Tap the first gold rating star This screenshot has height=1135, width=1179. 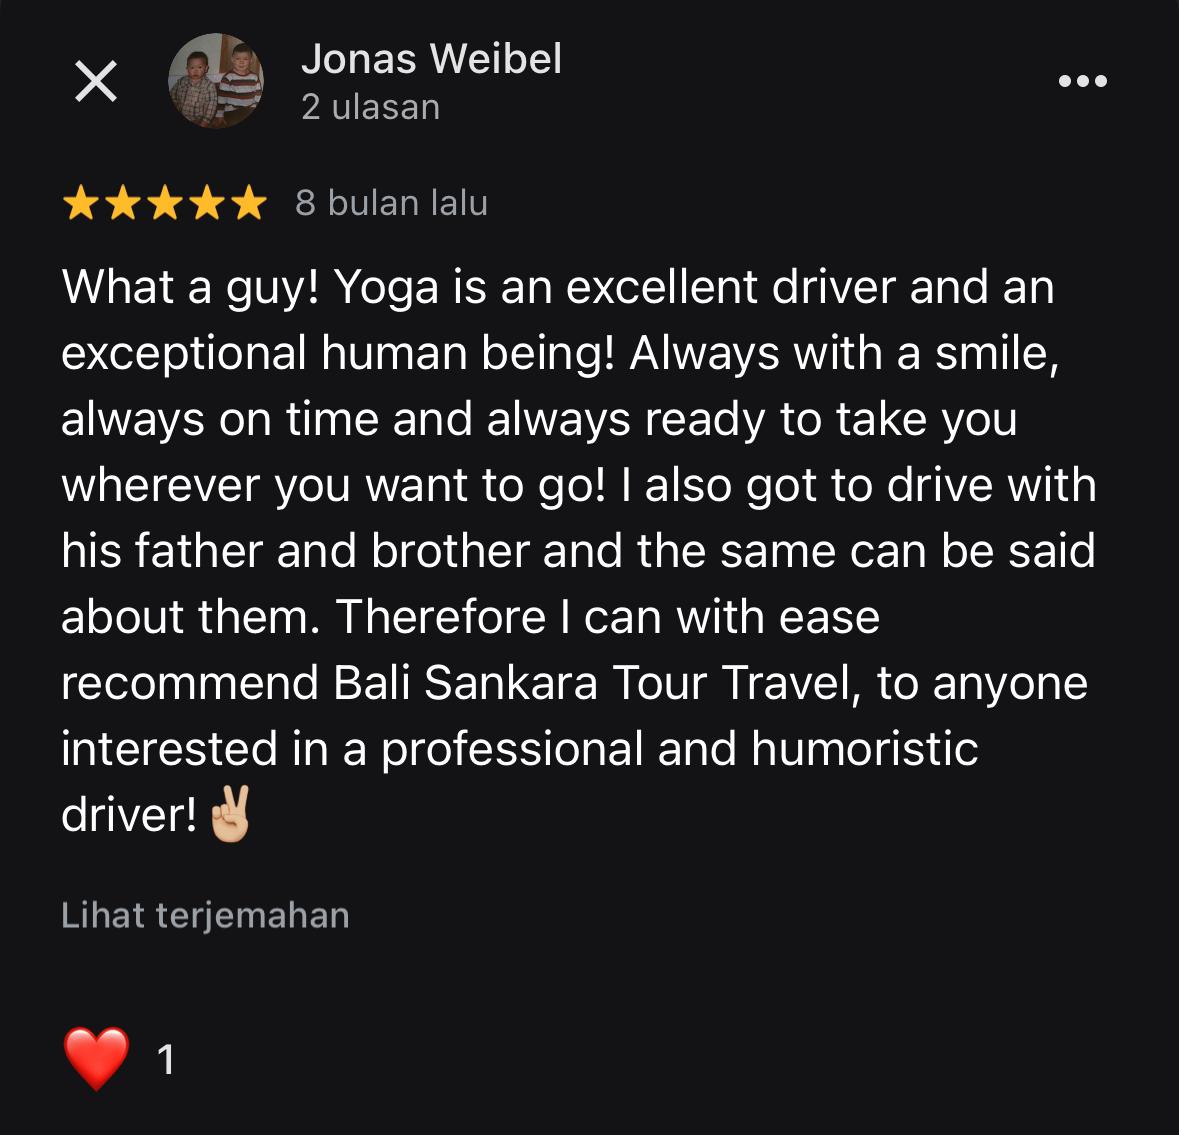(x=80, y=203)
